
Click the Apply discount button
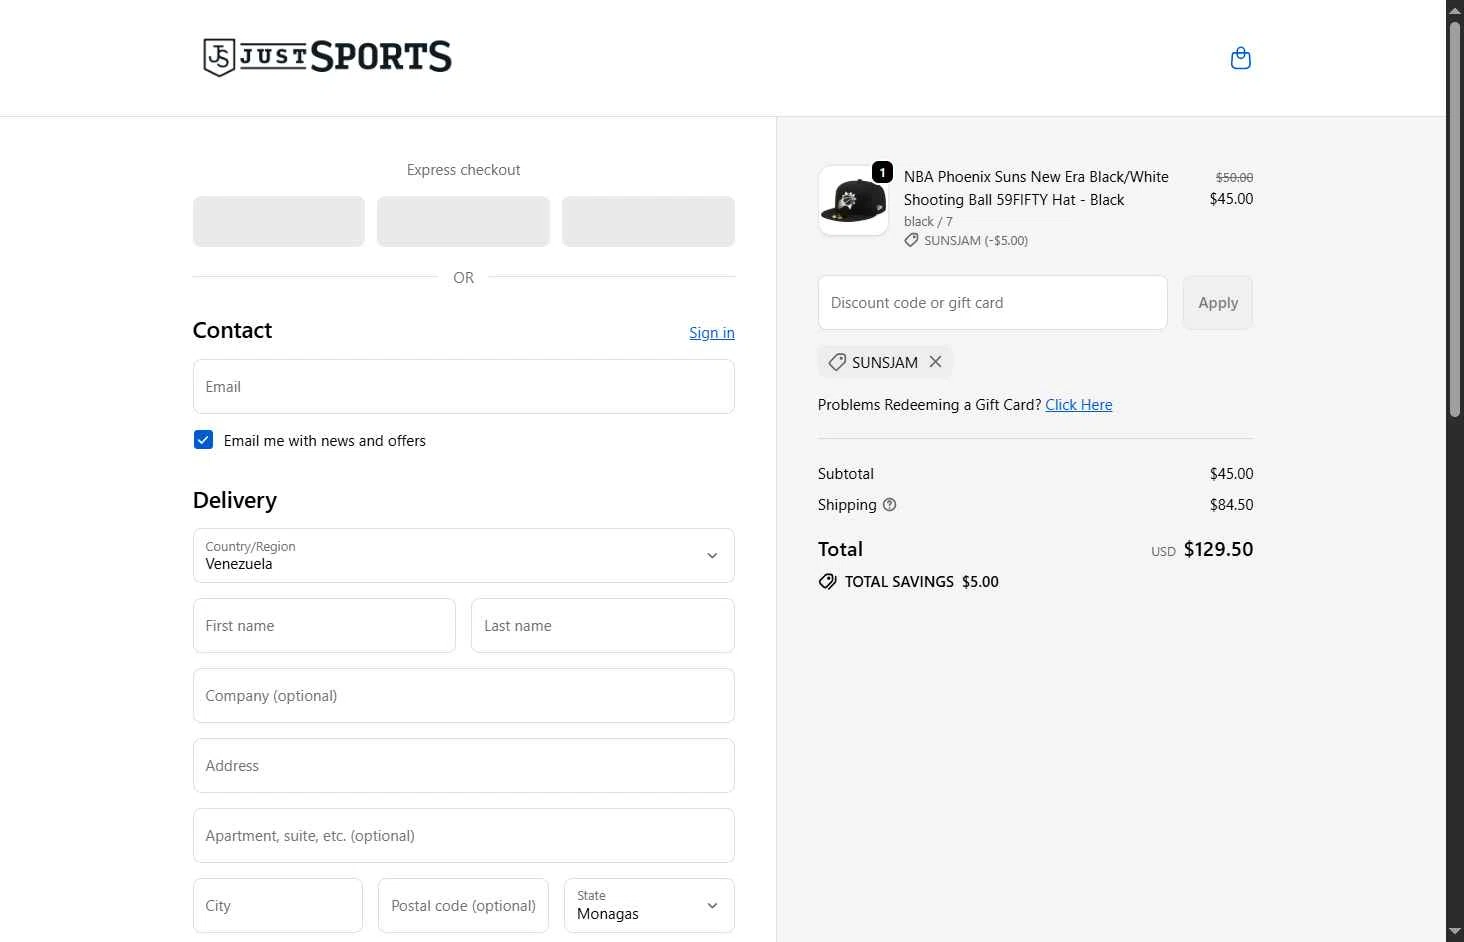coord(1217,303)
